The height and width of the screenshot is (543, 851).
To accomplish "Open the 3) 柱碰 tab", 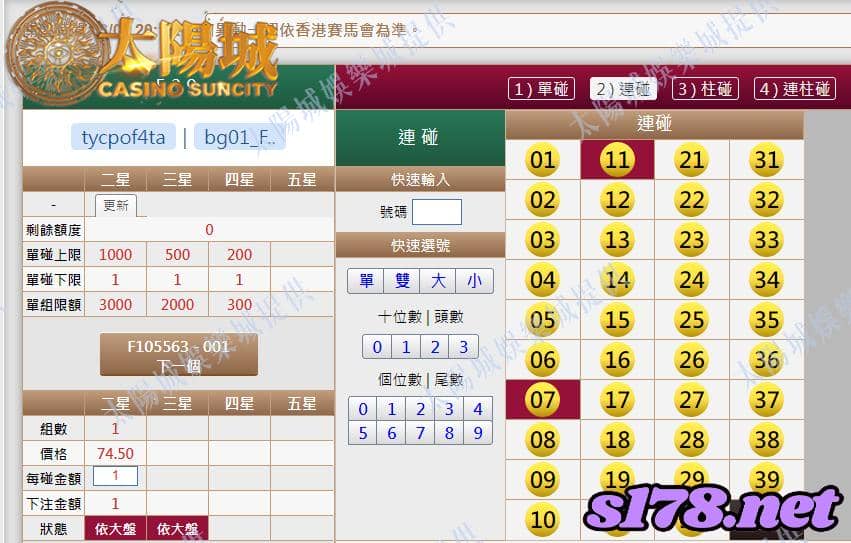I will click(705, 89).
